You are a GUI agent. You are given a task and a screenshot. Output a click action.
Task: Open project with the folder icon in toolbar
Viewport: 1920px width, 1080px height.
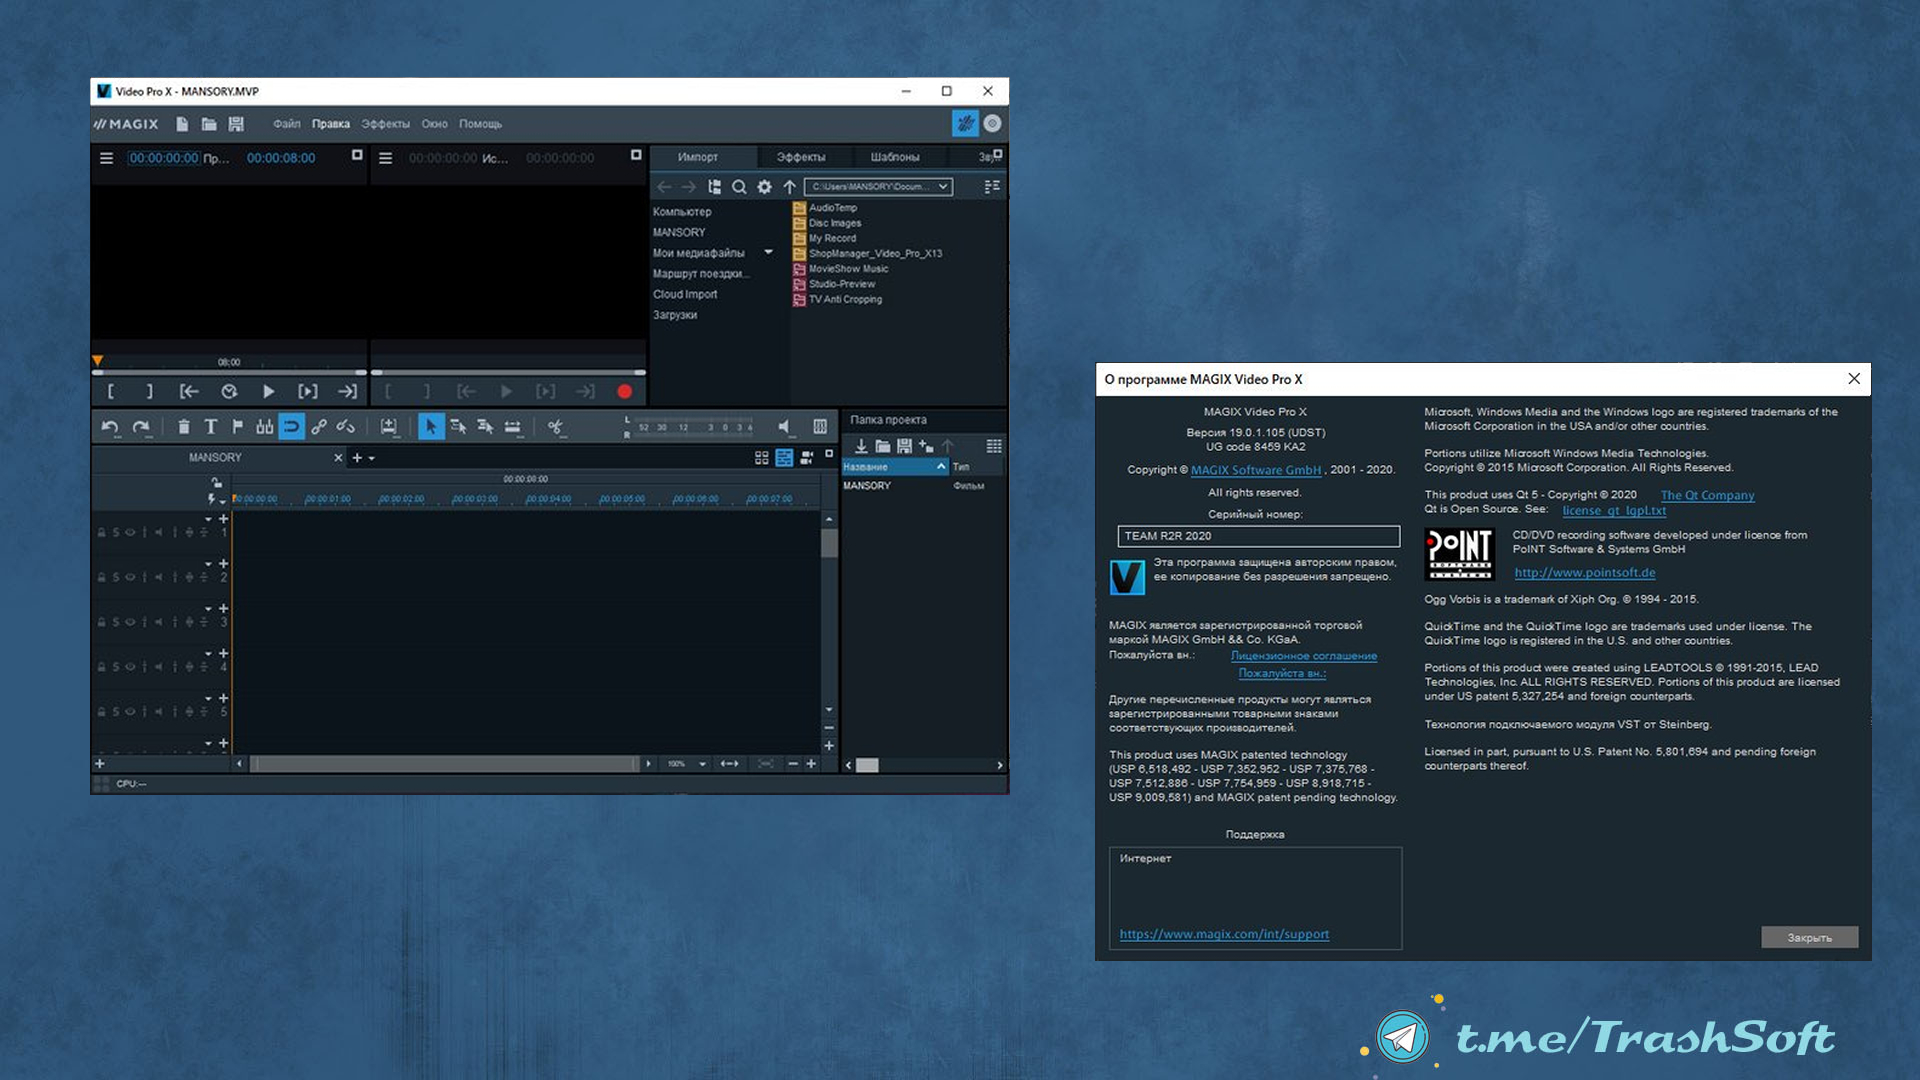(x=209, y=124)
